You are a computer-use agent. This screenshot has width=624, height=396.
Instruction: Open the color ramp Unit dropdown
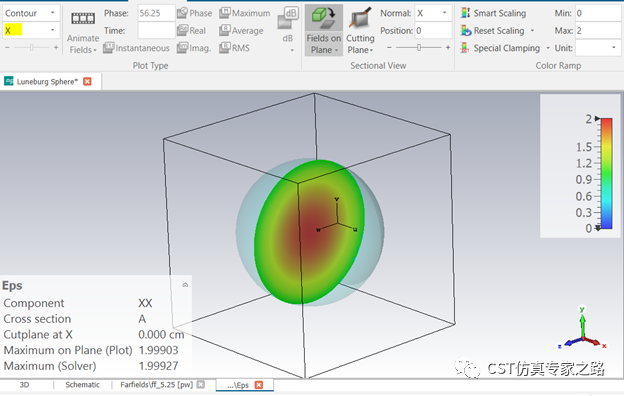(598, 48)
